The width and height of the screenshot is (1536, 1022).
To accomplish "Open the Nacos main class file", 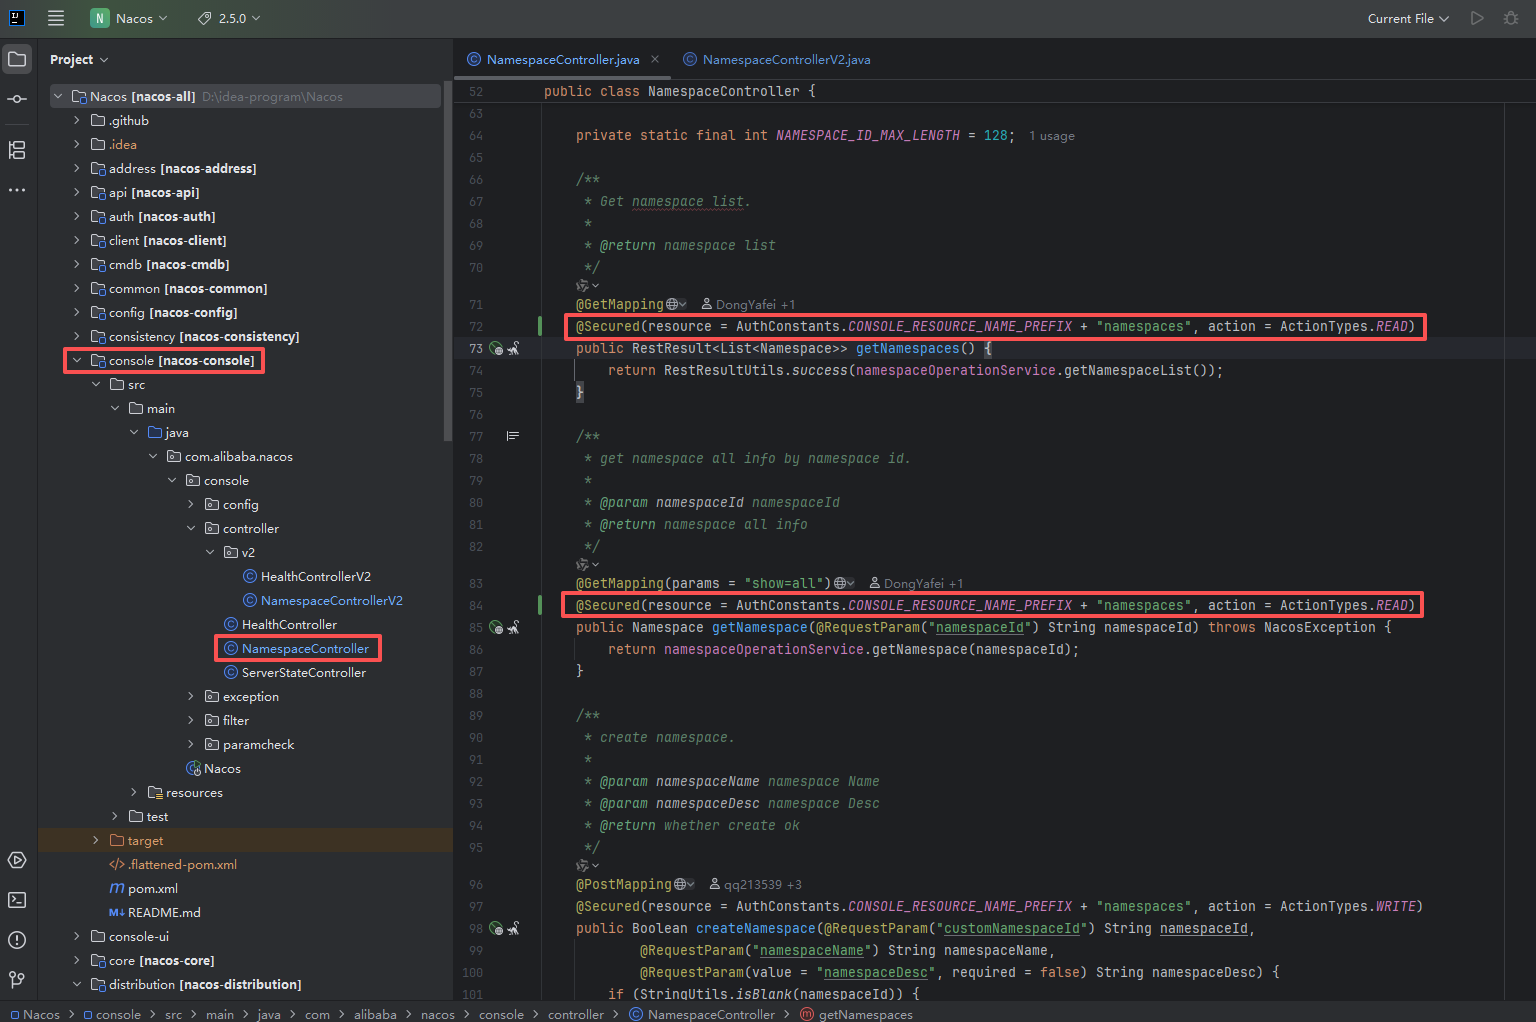I will pyautogui.click(x=213, y=769).
